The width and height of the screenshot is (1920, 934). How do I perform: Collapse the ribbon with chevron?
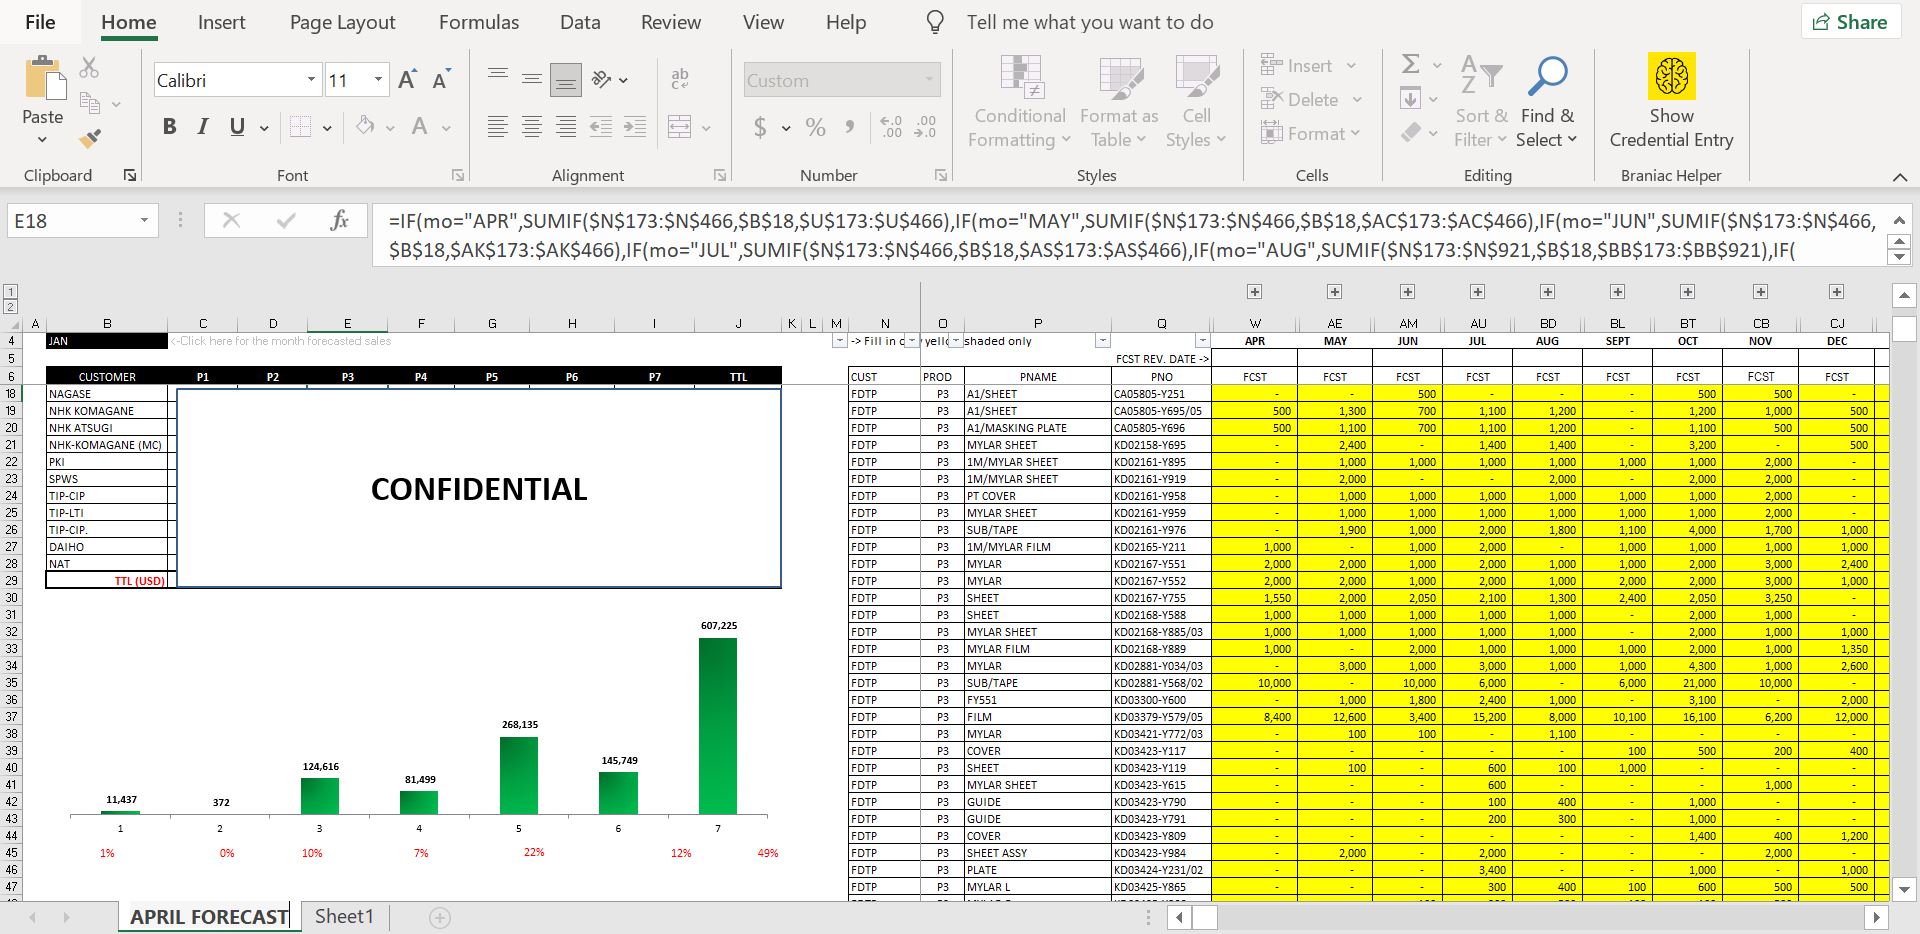tap(1899, 177)
